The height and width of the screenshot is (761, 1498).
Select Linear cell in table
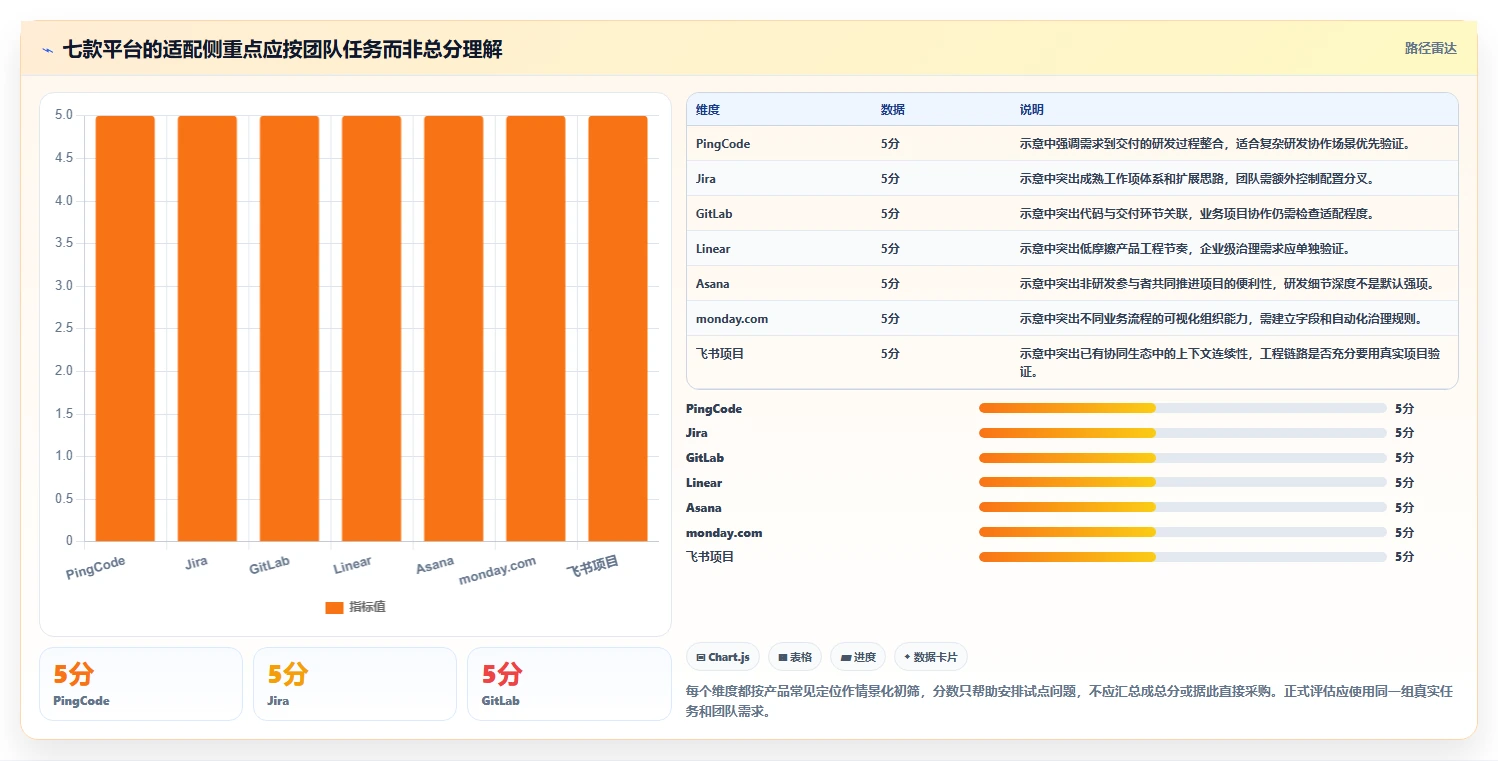point(713,249)
